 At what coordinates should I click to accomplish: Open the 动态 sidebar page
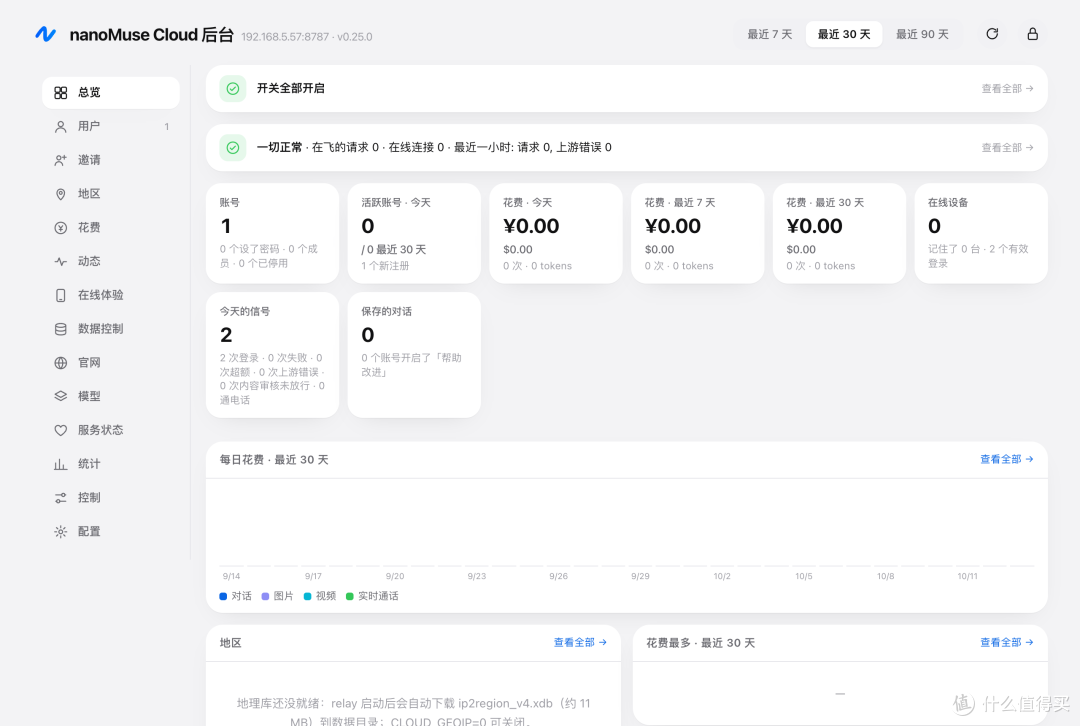click(111, 261)
